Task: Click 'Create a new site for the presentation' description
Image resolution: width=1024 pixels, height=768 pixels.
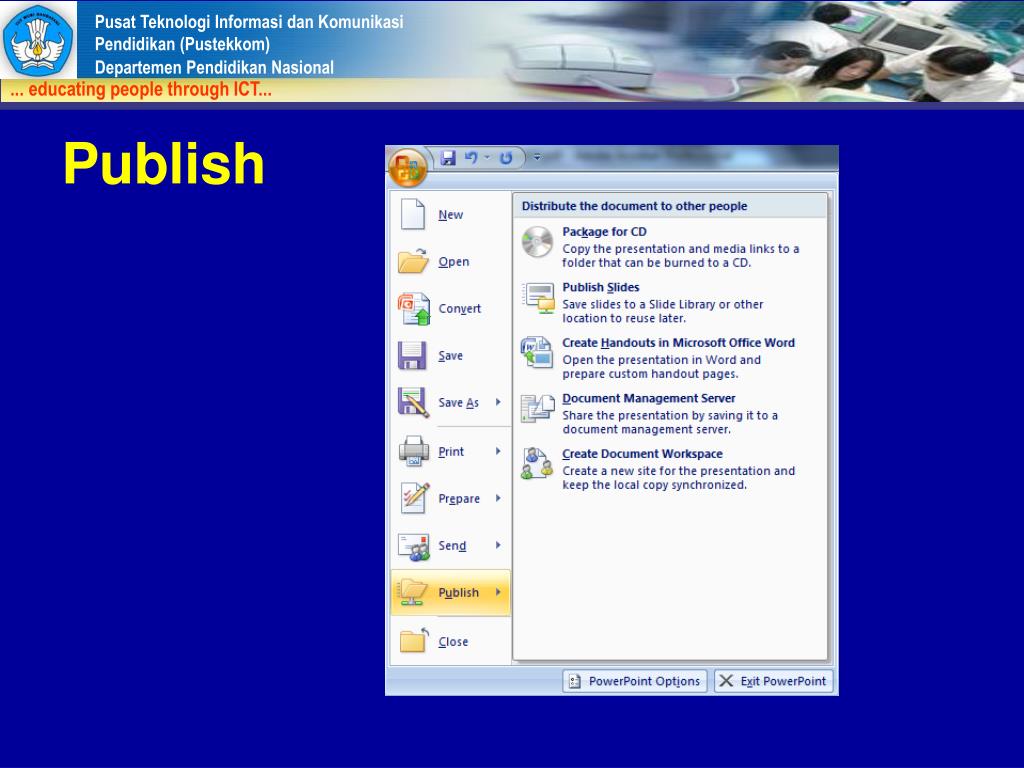Action: tap(679, 478)
